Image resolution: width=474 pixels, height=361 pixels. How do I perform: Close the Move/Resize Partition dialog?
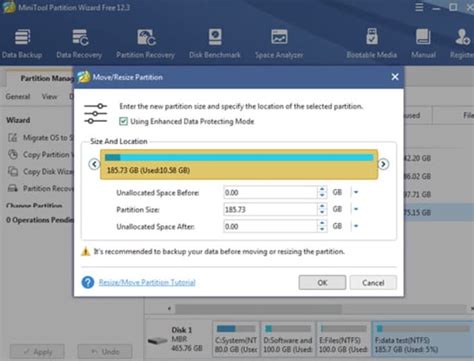point(395,77)
